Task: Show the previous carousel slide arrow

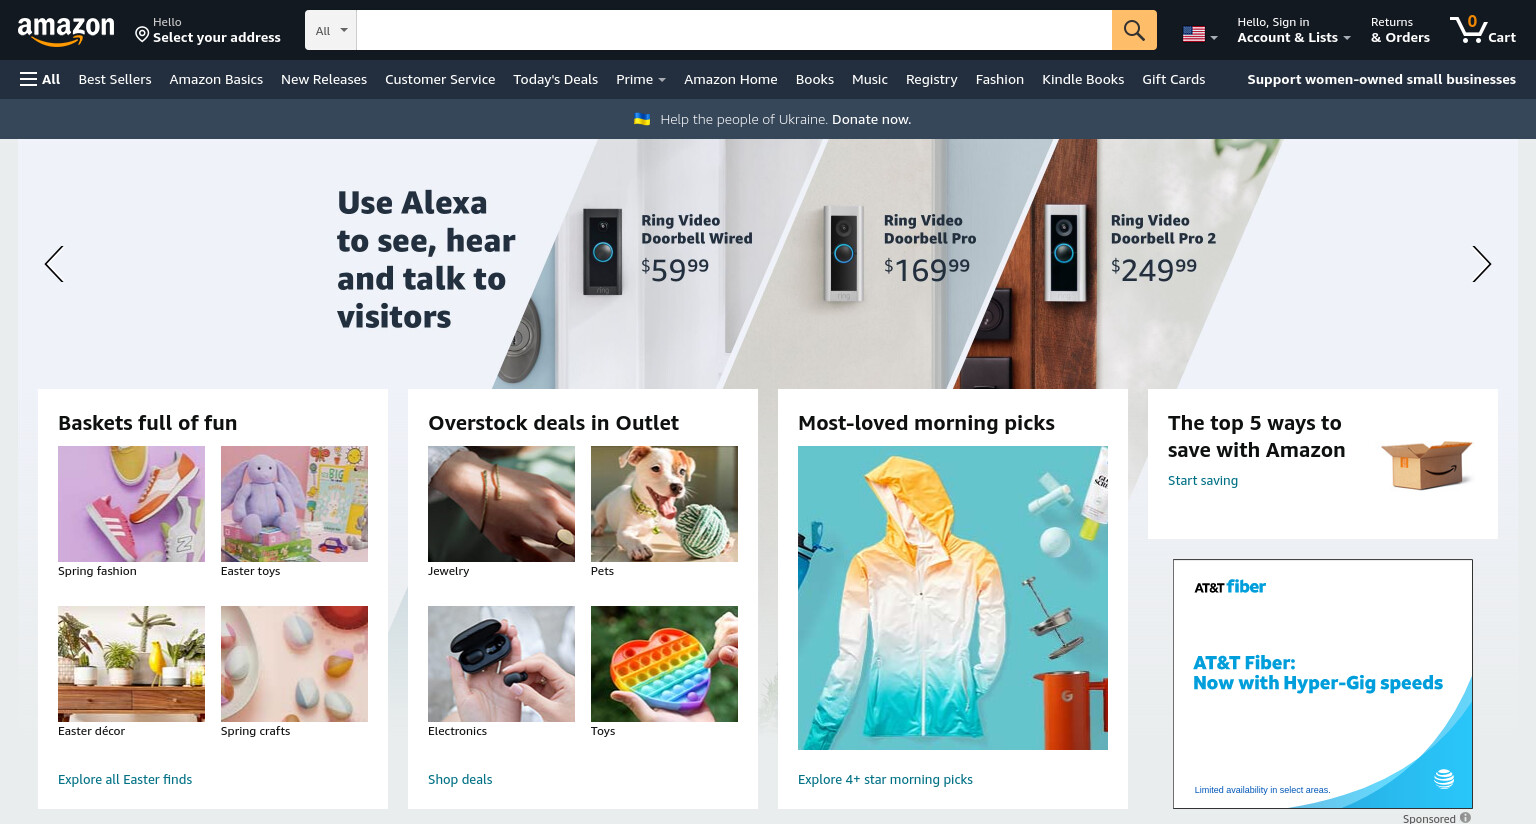Action: tap(54, 264)
